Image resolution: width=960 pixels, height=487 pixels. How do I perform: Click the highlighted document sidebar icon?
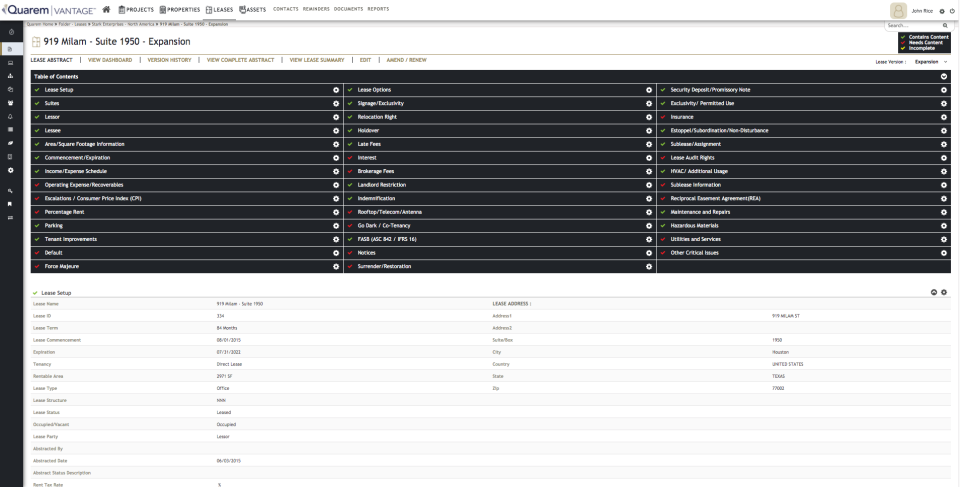pos(10,49)
